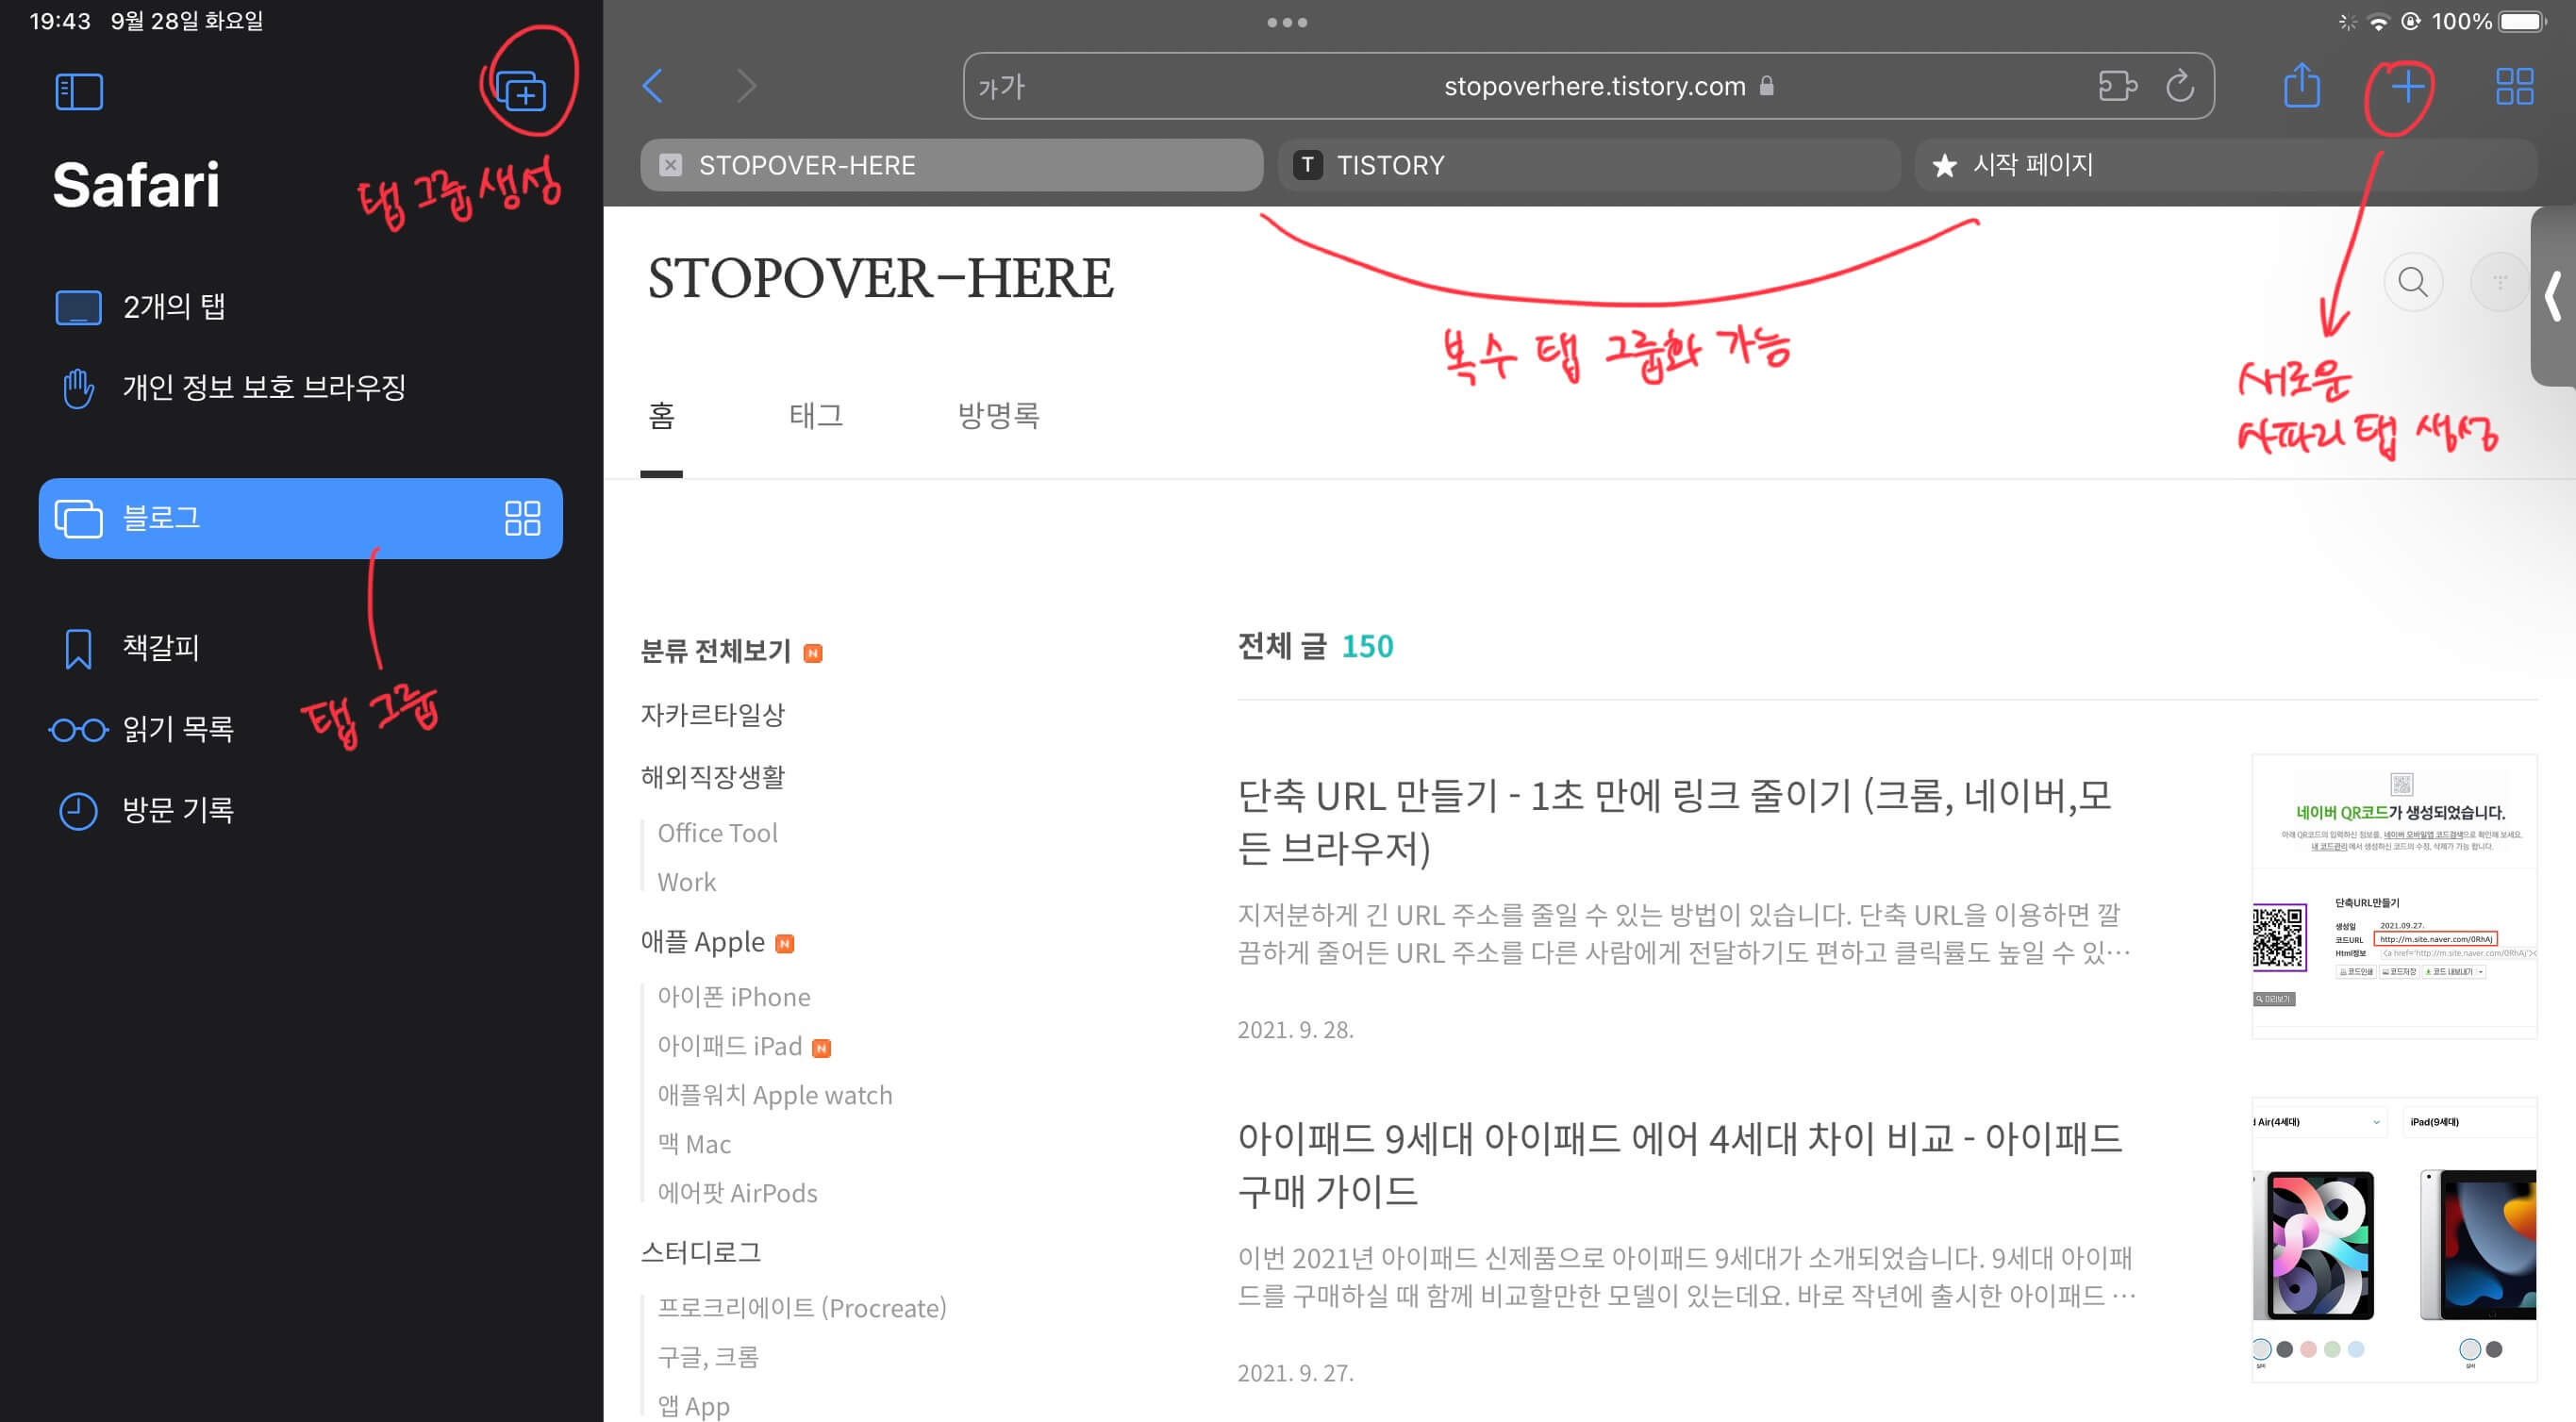Open the 에어팟 AirPods subcategory
The width and height of the screenshot is (2576, 1422).
point(737,1193)
